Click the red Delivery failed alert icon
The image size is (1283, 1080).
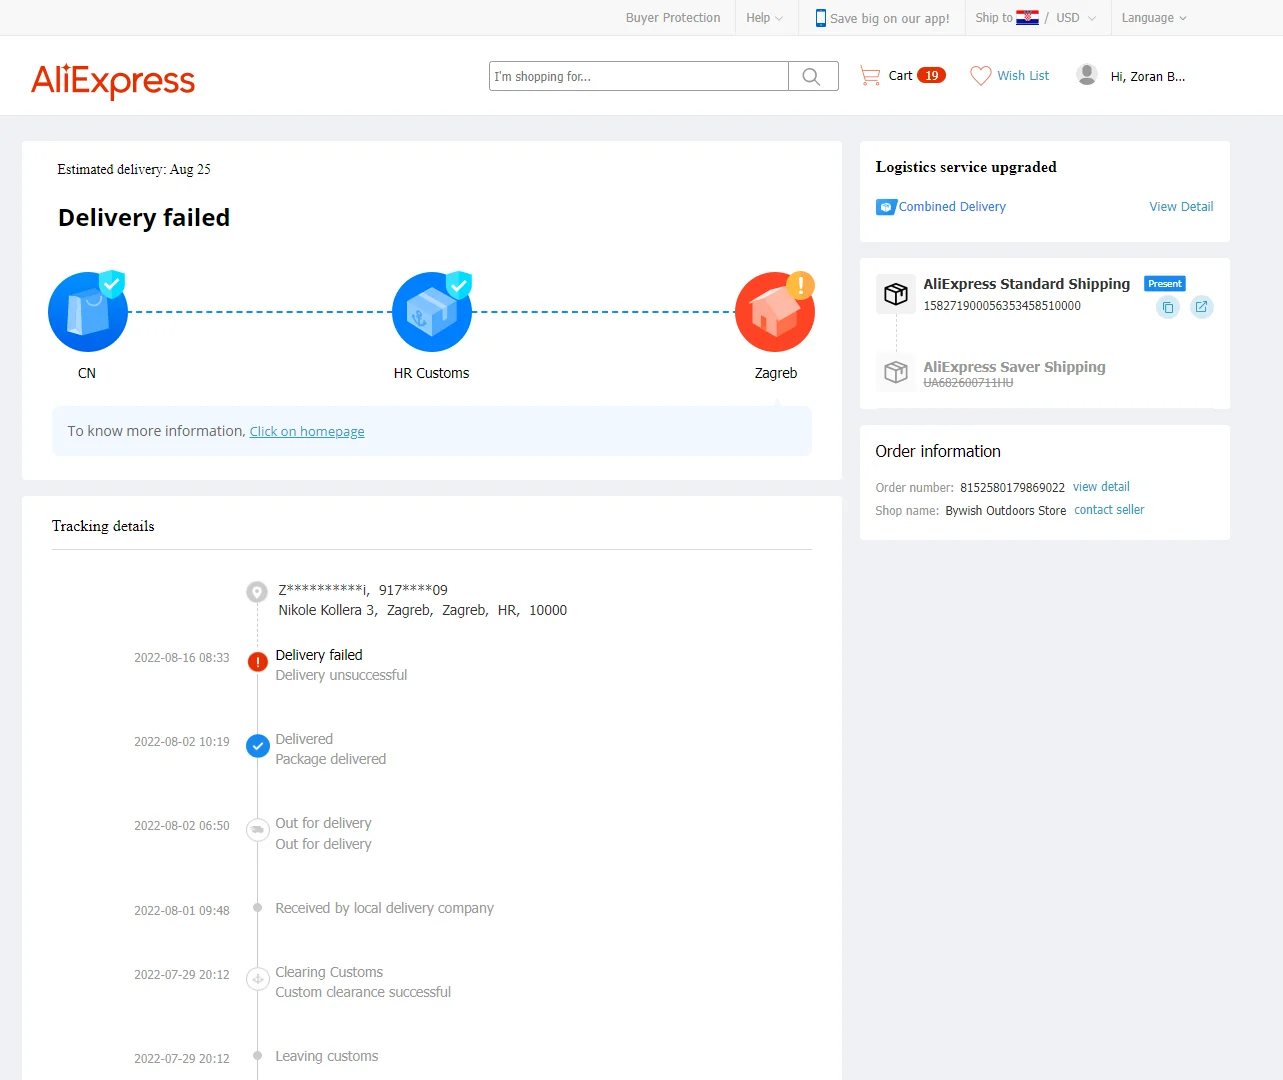(x=257, y=662)
